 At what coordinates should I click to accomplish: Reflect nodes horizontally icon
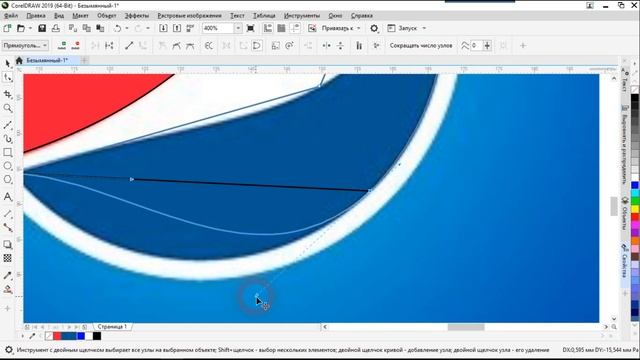click(327, 45)
